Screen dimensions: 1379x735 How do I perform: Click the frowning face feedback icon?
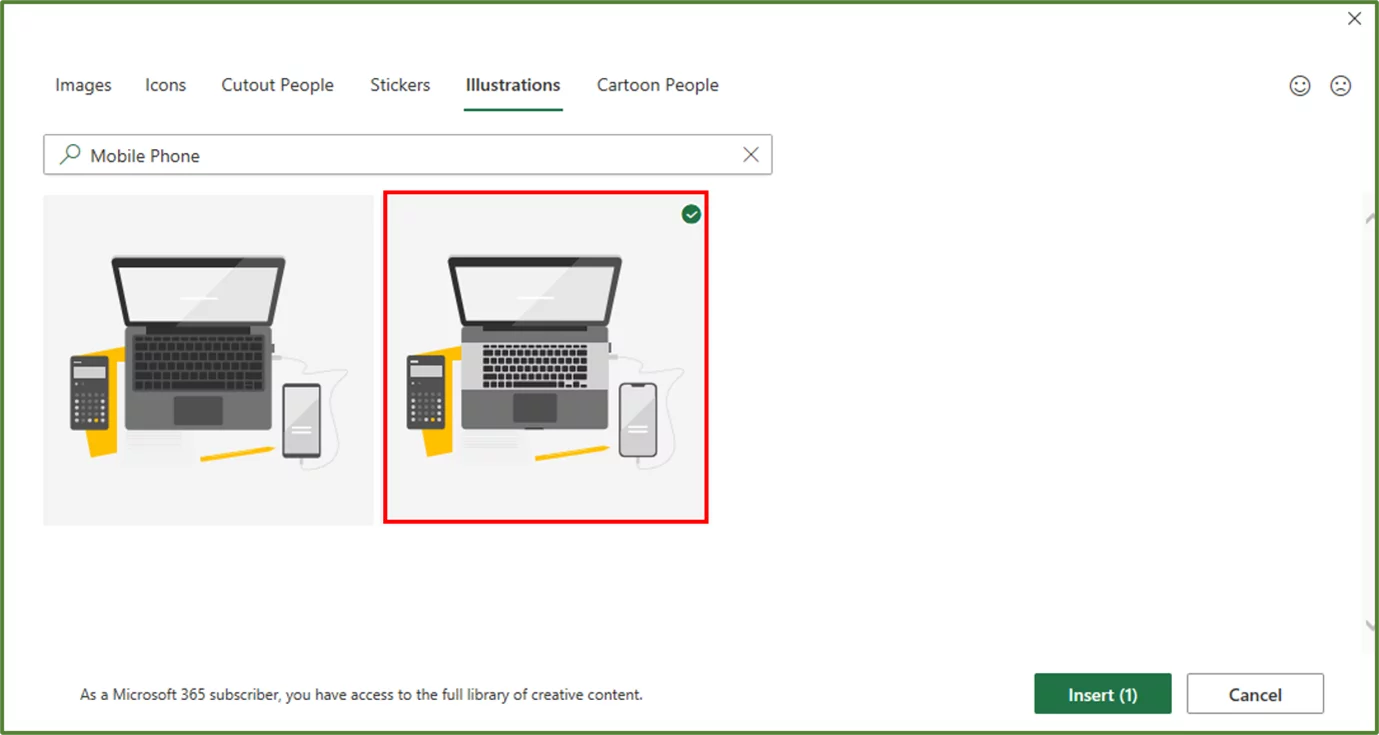pos(1340,86)
